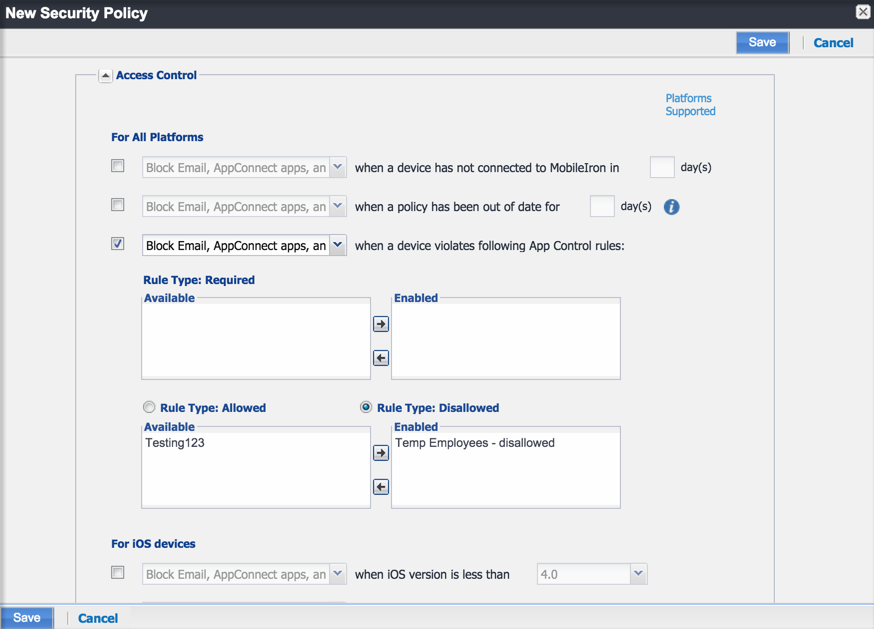Click right arrow to enable a Required rule
Image resolution: width=874 pixels, height=629 pixels.
click(380, 324)
